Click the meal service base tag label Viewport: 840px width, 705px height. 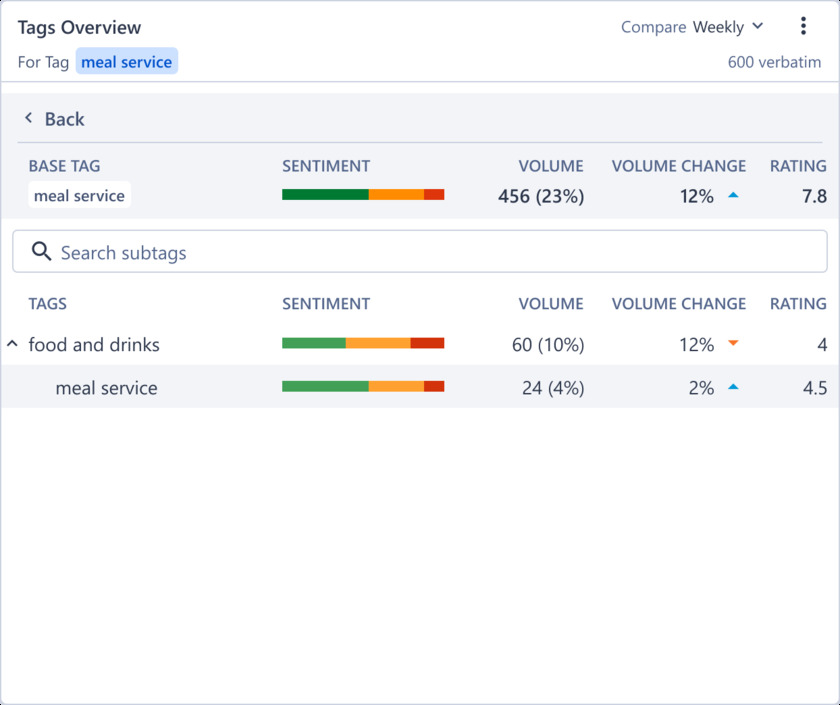click(79, 196)
